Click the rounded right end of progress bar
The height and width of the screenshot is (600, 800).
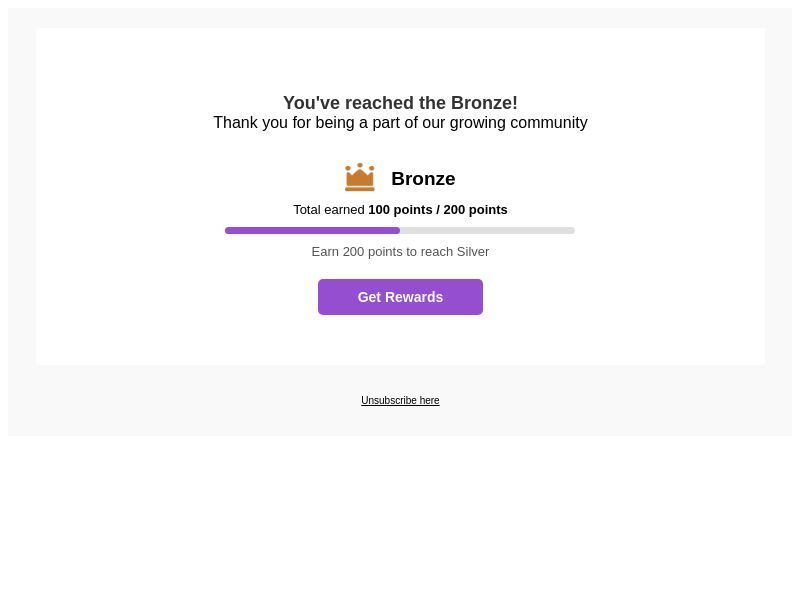(x=572, y=231)
